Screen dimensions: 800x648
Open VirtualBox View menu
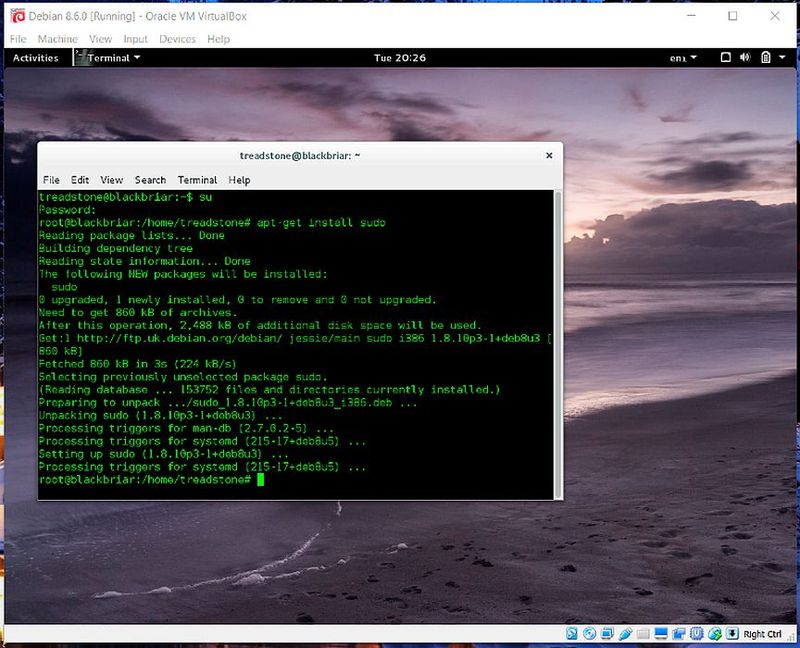(101, 39)
